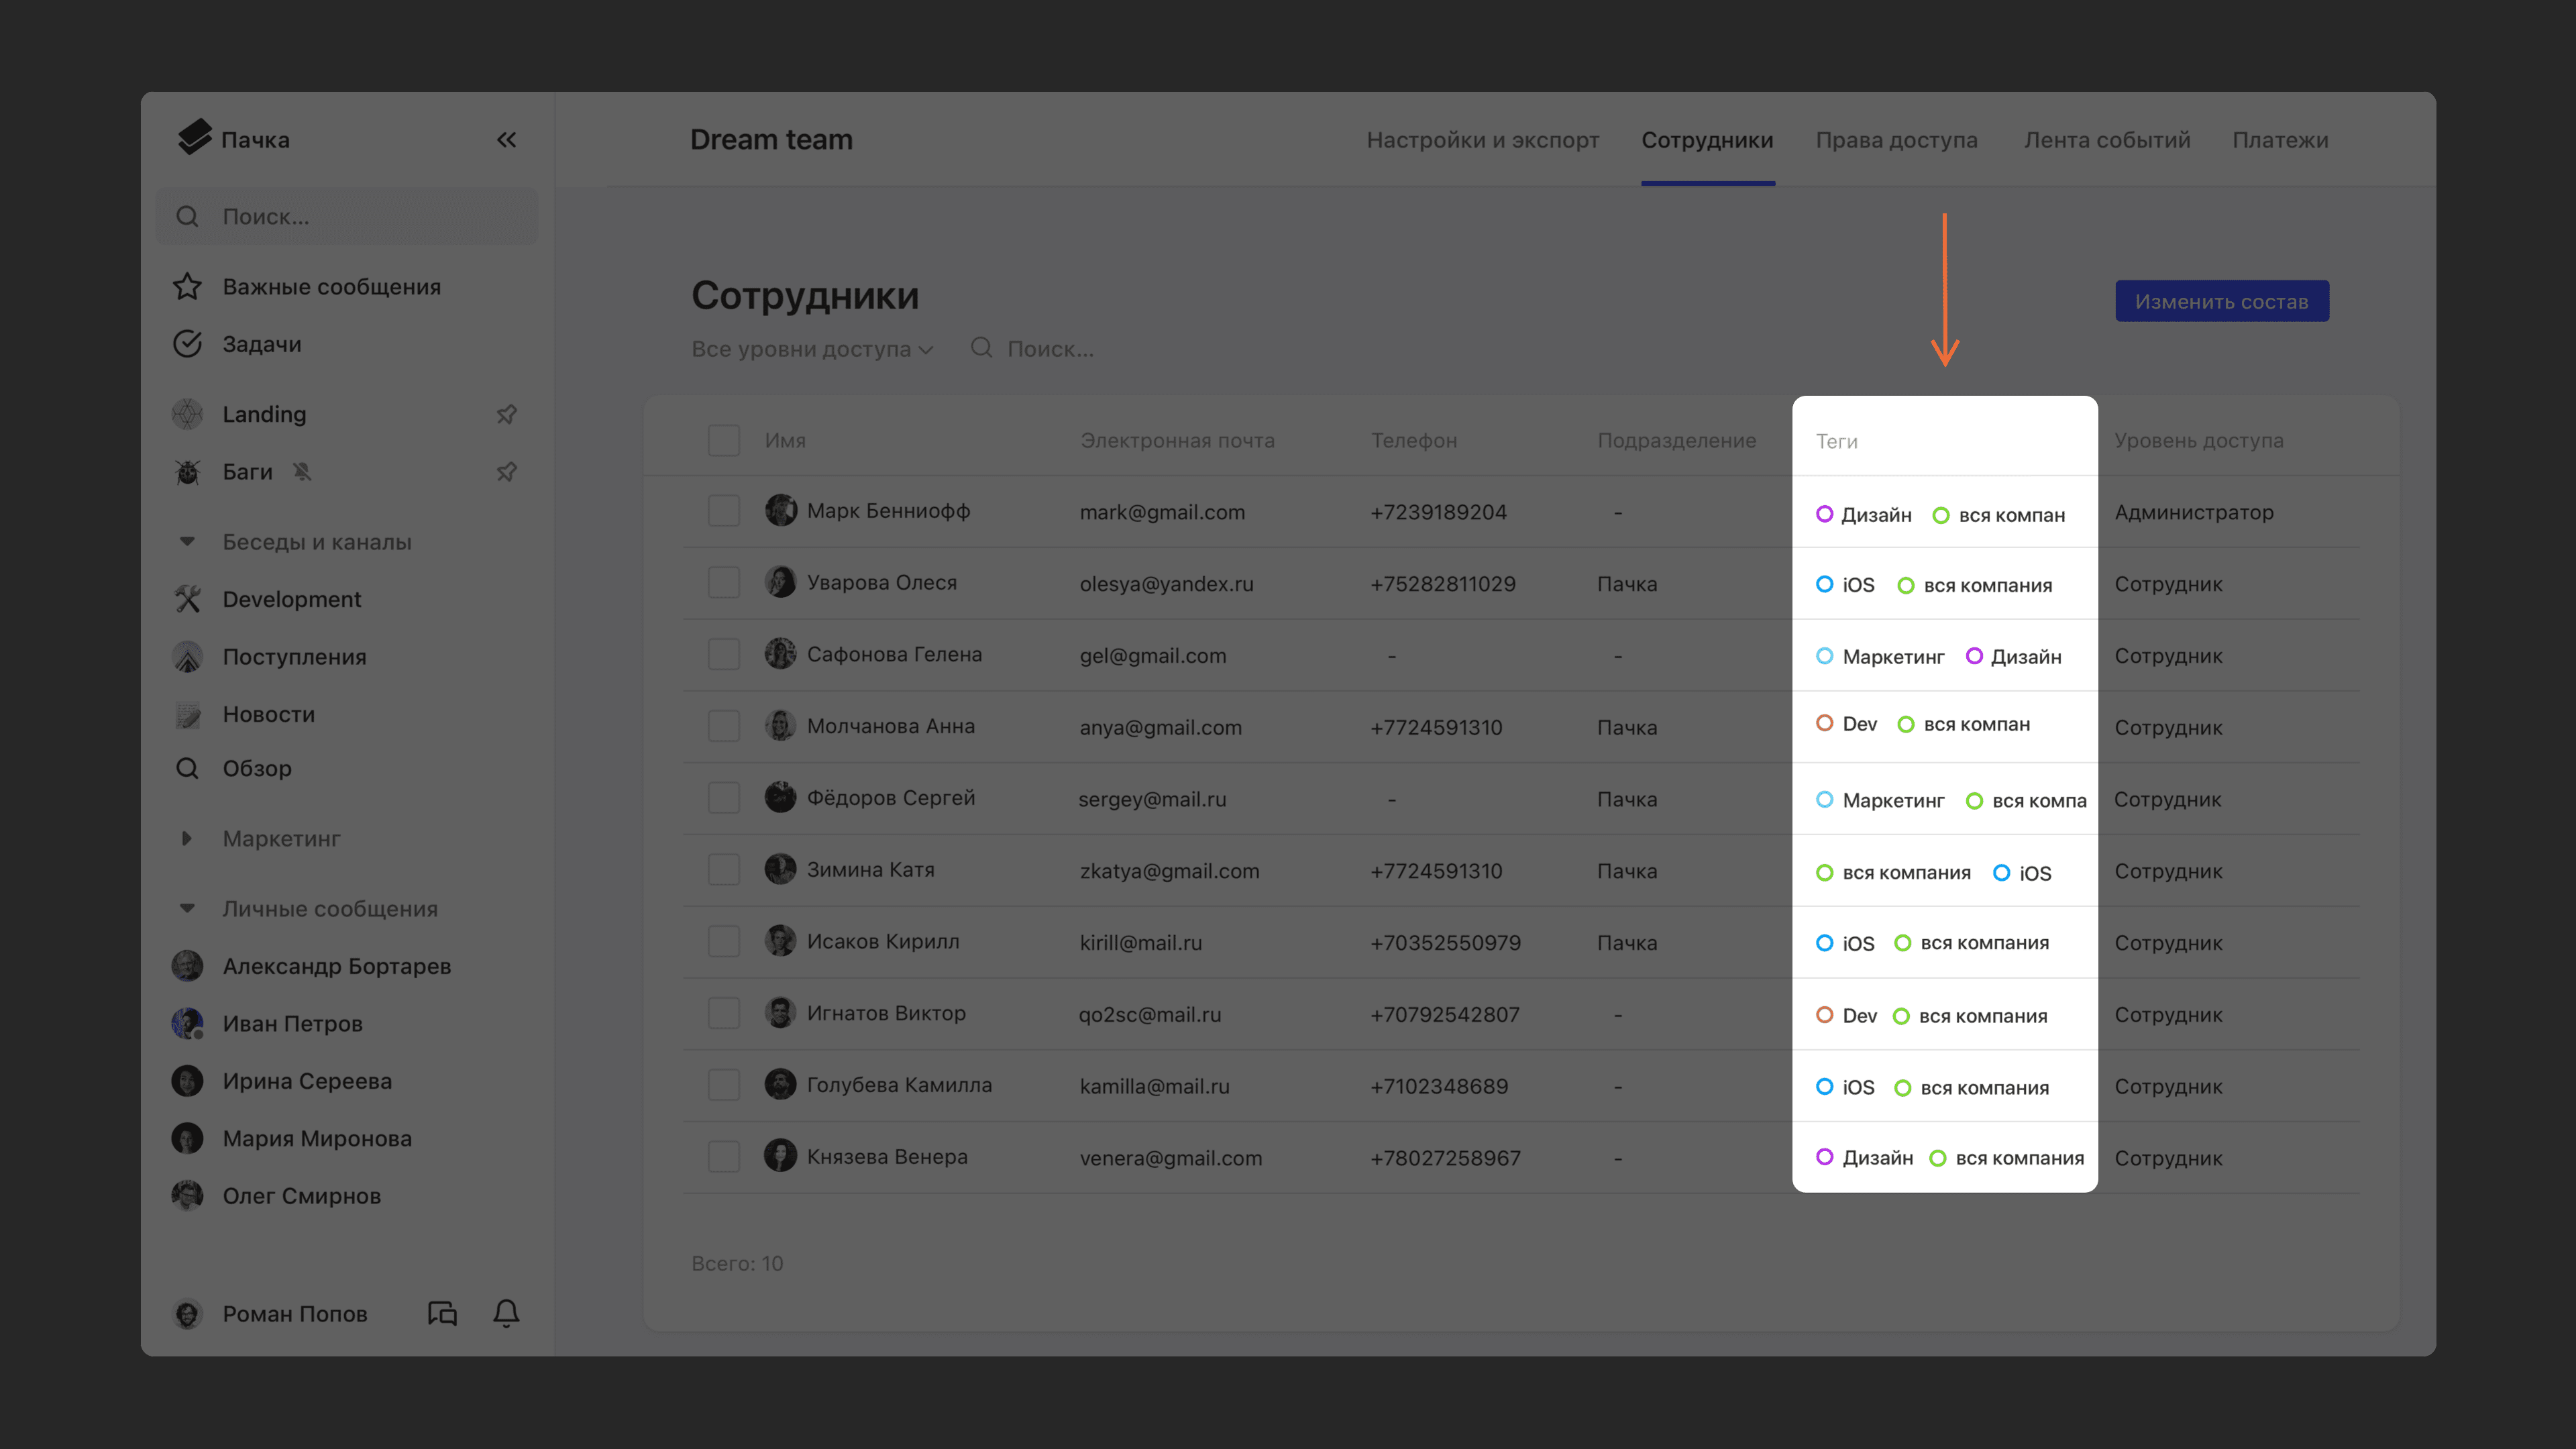Unpin the Landing chat pin icon
Image resolution: width=2576 pixels, height=1449 pixels.
pyautogui.click(x=506, y=414)
